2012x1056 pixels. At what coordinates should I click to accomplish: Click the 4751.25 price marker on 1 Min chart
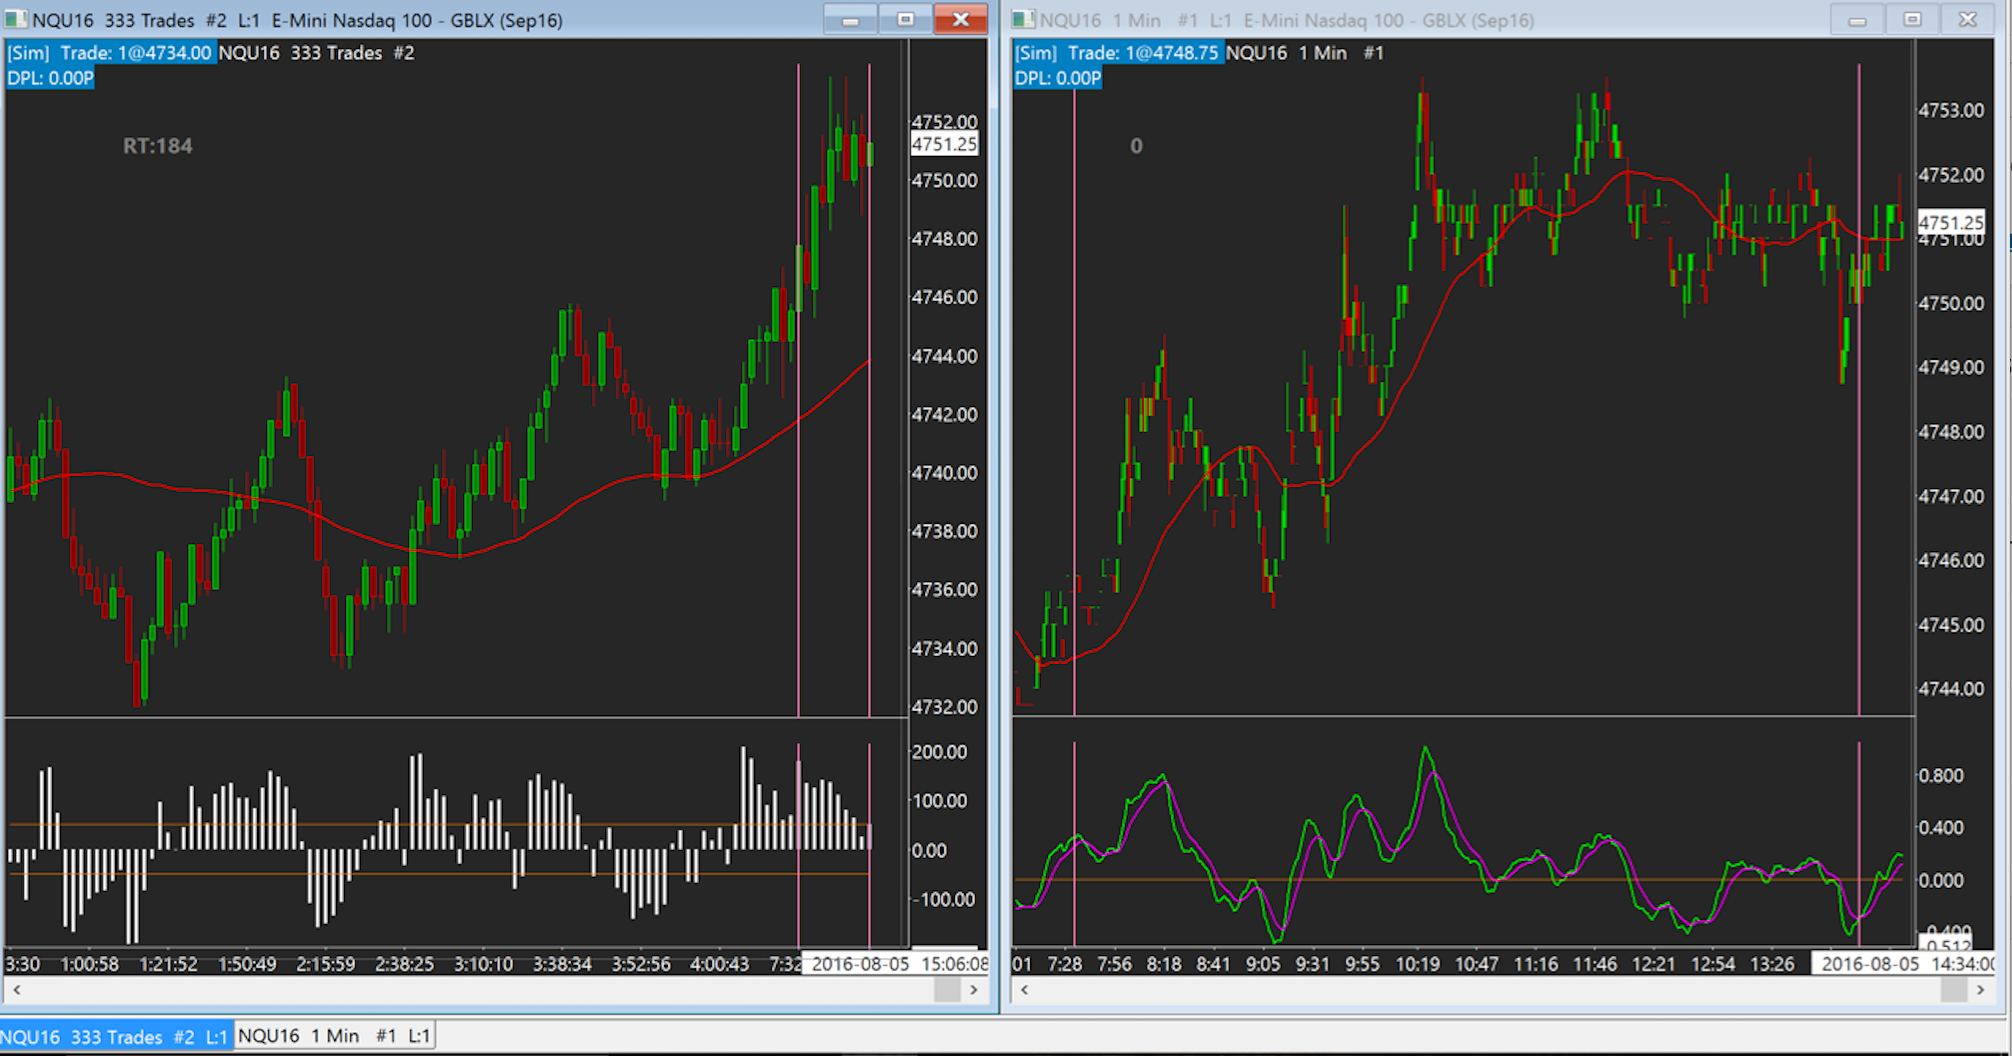pos(1950,222)
